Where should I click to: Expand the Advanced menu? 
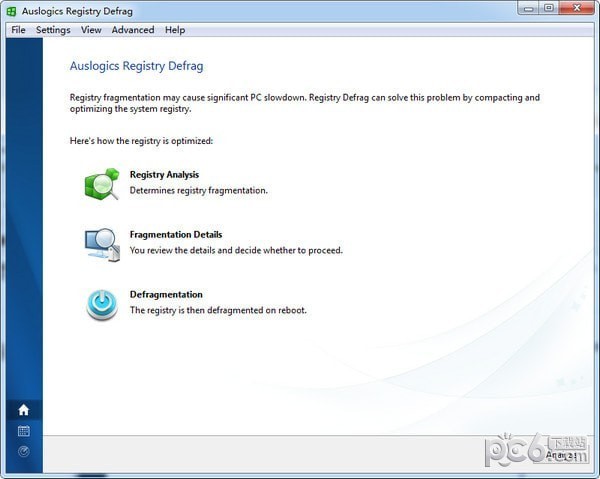pos(133,30)
